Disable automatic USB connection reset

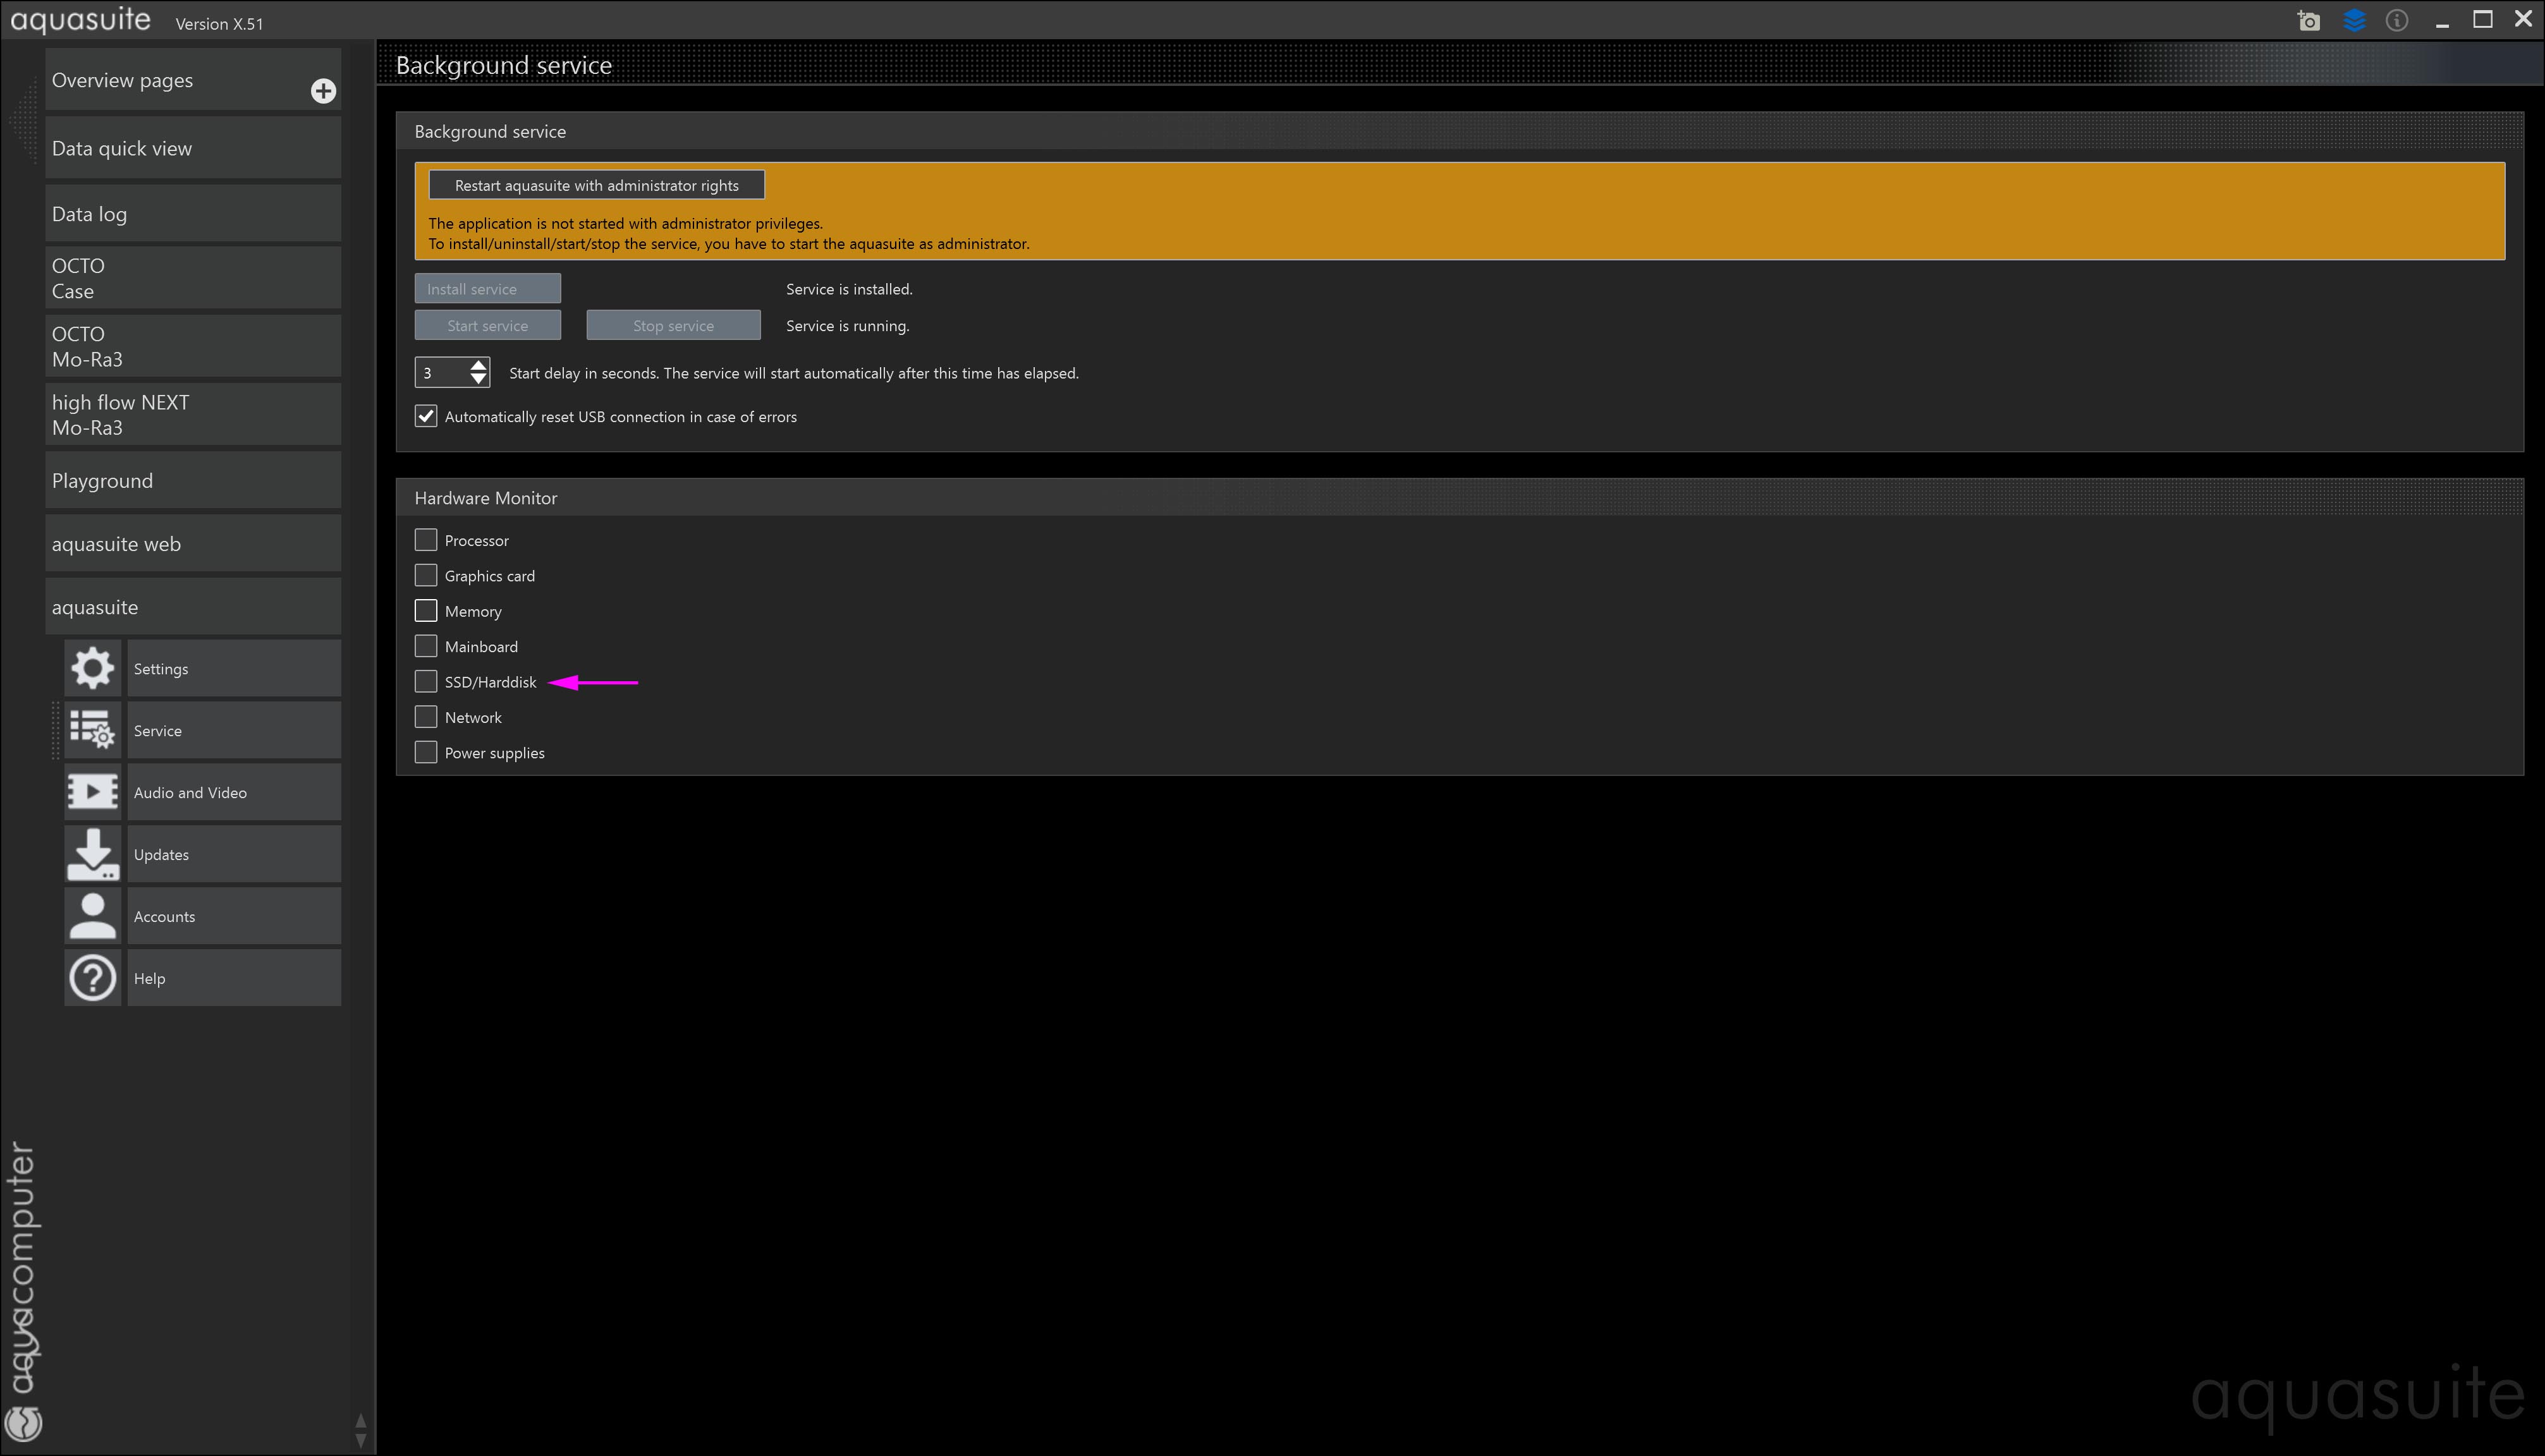click(x=426, y=416)
